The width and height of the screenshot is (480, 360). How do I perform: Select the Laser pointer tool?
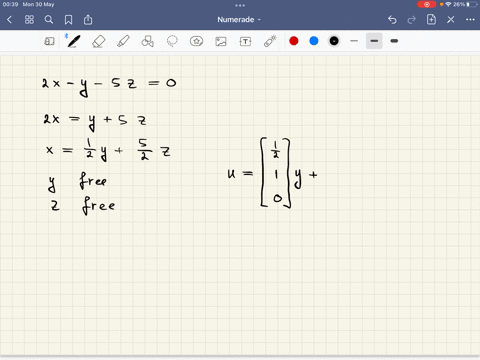[x=270, y=41]
